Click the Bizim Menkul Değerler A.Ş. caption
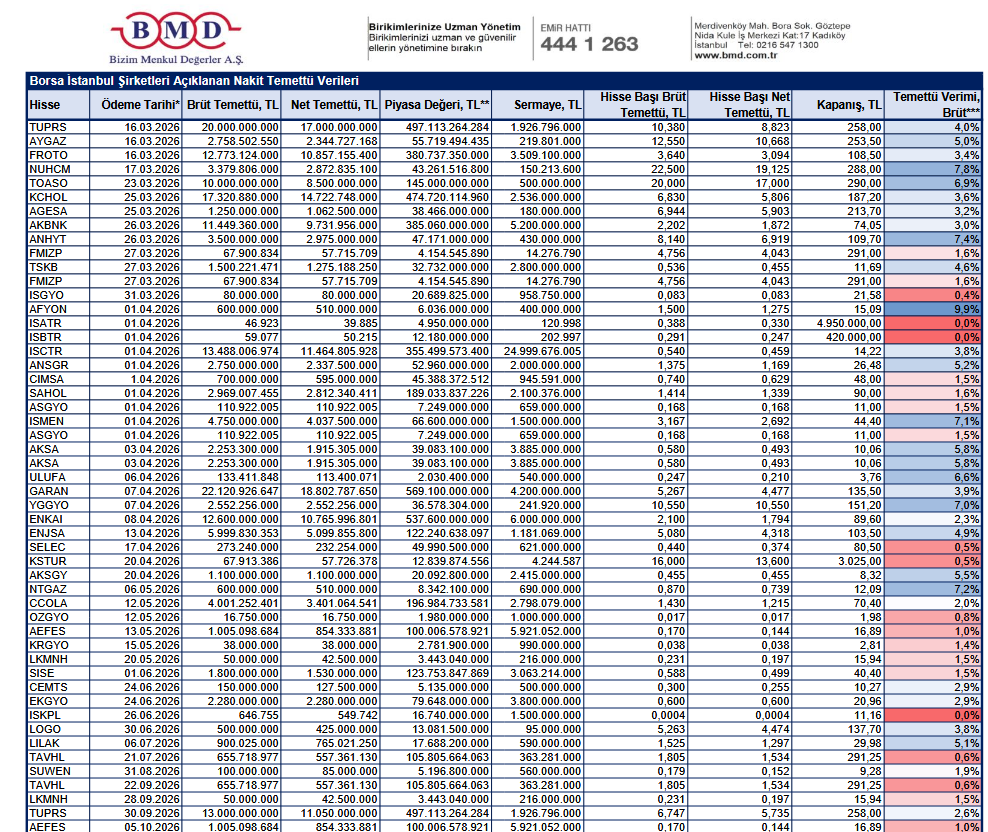988x832 pixels. (x=176, y=61)
